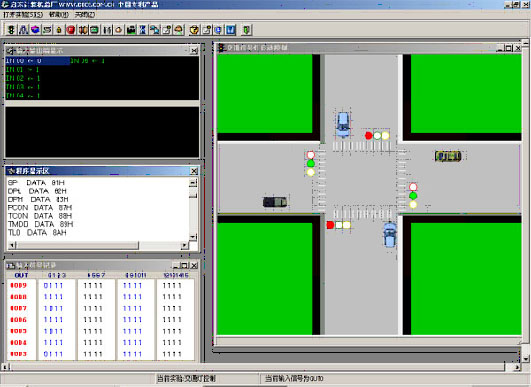Open the 关闭(Z) menu

pyautogui.click(x=85, y=15)
